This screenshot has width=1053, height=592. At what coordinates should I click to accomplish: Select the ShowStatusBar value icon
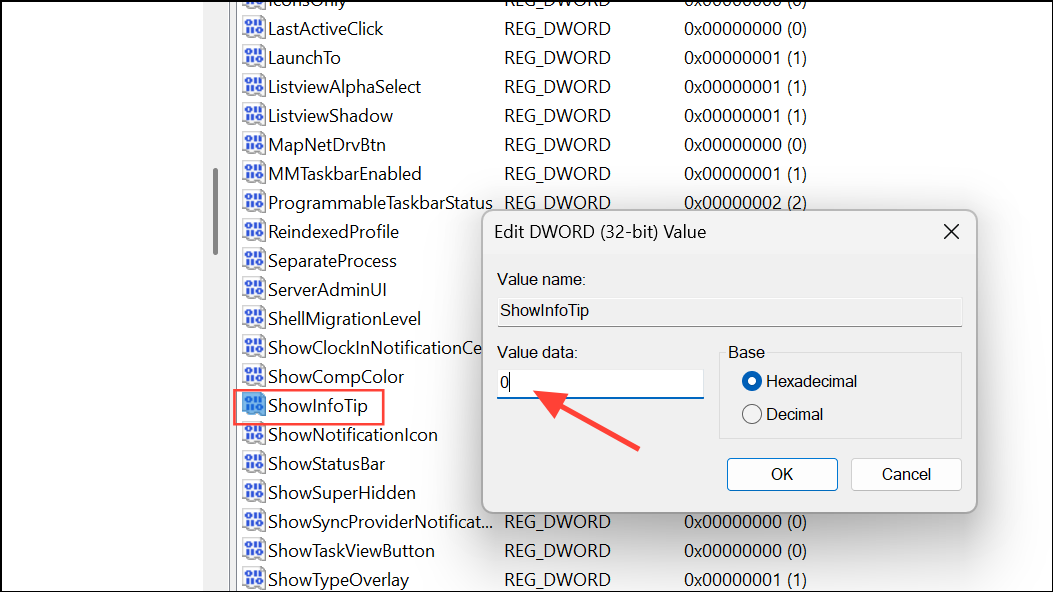coord(254,463)
